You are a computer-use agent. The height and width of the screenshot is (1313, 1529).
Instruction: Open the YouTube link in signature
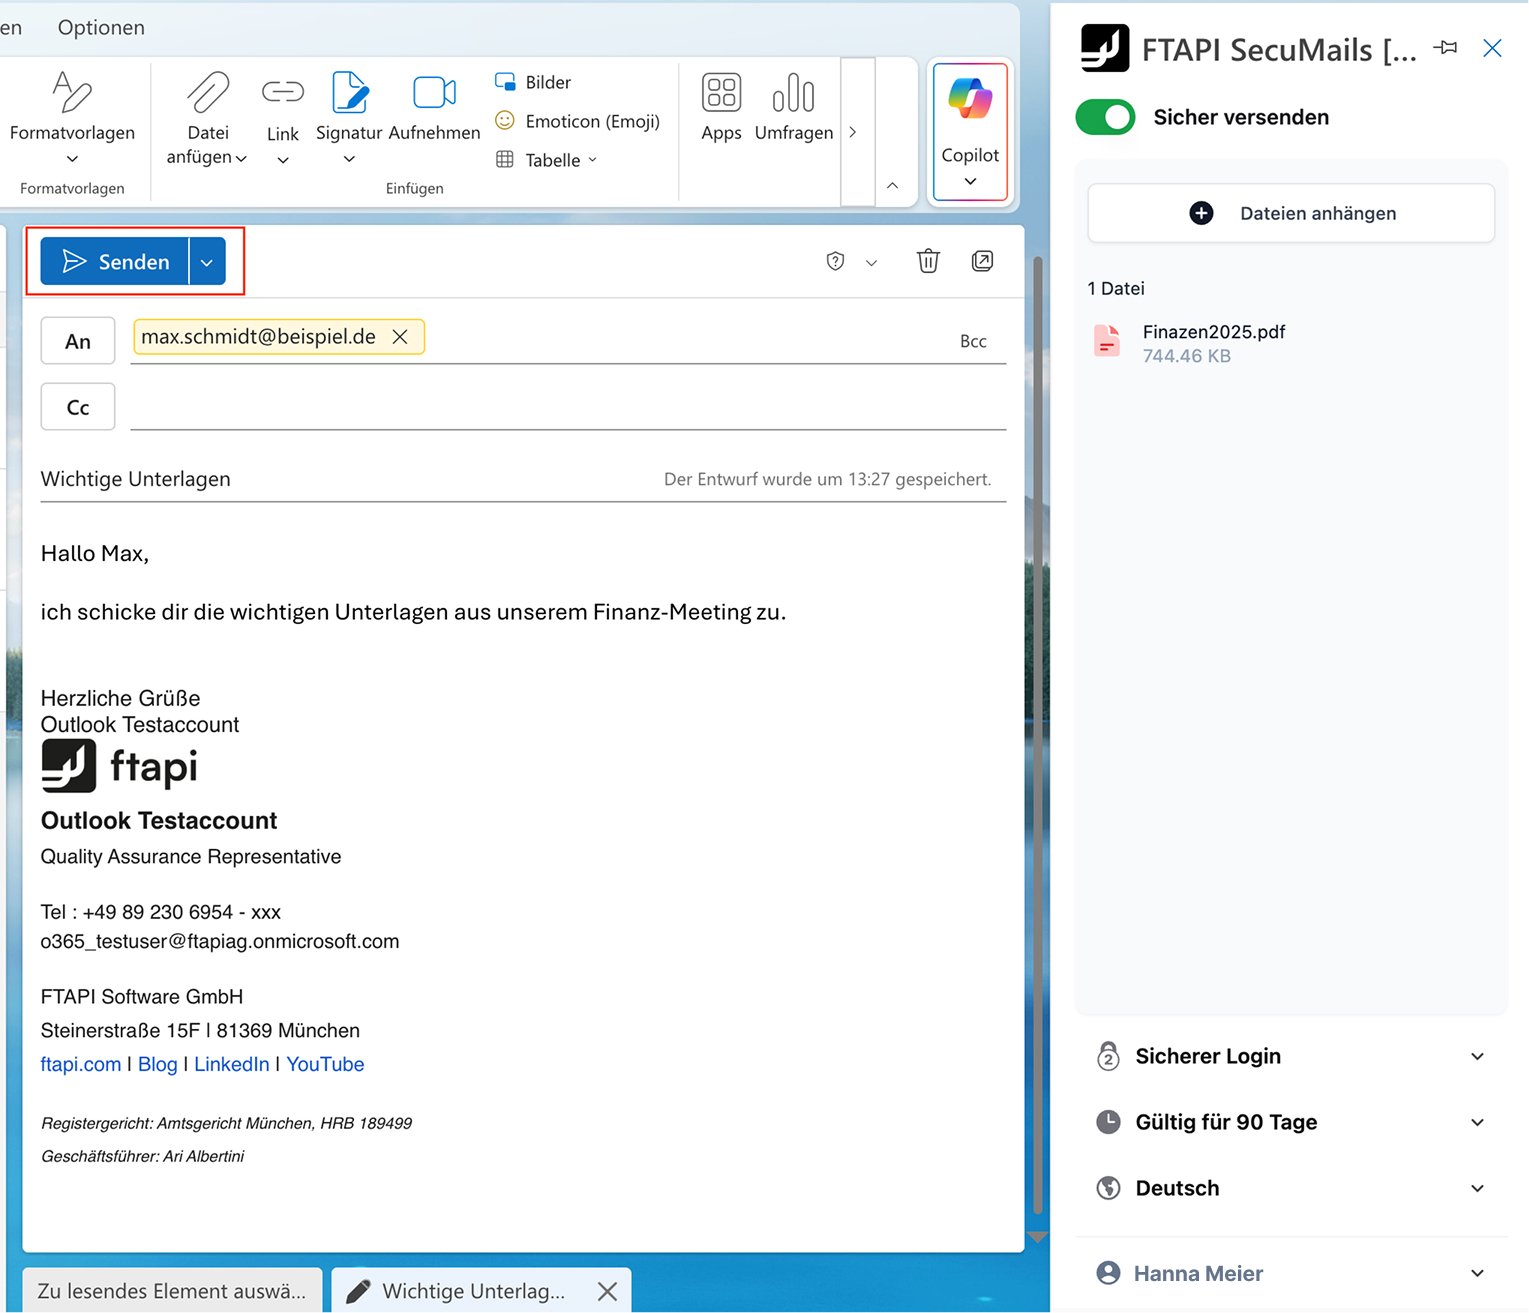[x=325, y=1064]
